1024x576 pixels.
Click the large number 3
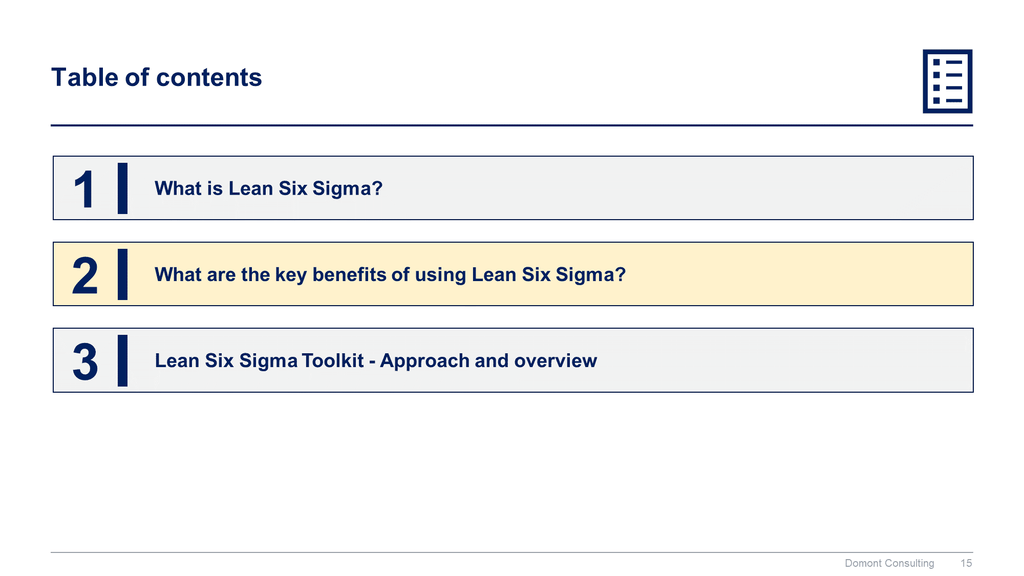85,361
